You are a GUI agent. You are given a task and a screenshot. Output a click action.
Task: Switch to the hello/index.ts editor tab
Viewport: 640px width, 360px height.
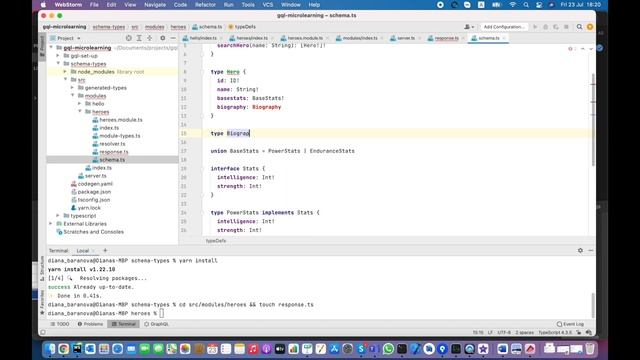point(203,38)
